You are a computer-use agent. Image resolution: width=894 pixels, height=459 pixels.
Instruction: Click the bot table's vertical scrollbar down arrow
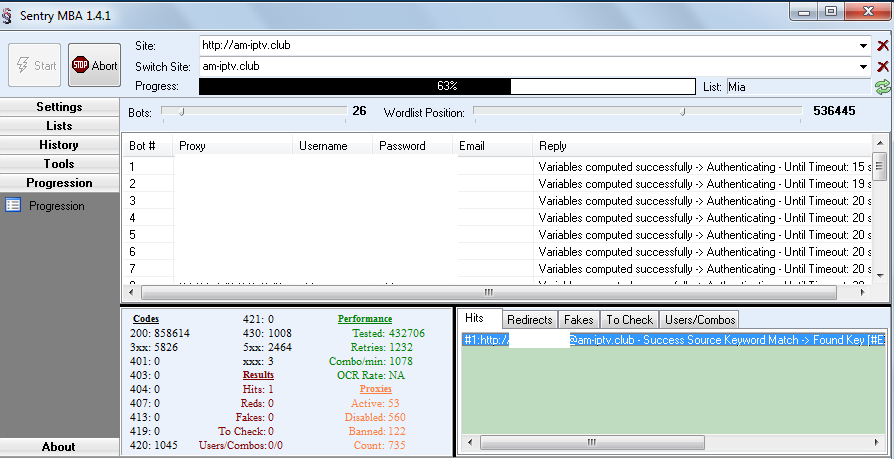pos(879,276)
